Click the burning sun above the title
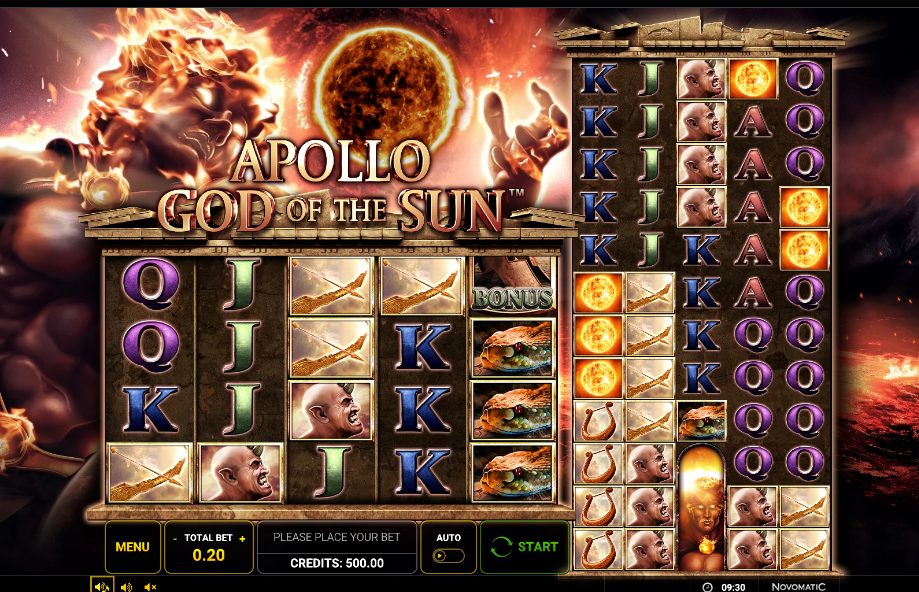The image size is (919, 592). 387,82
